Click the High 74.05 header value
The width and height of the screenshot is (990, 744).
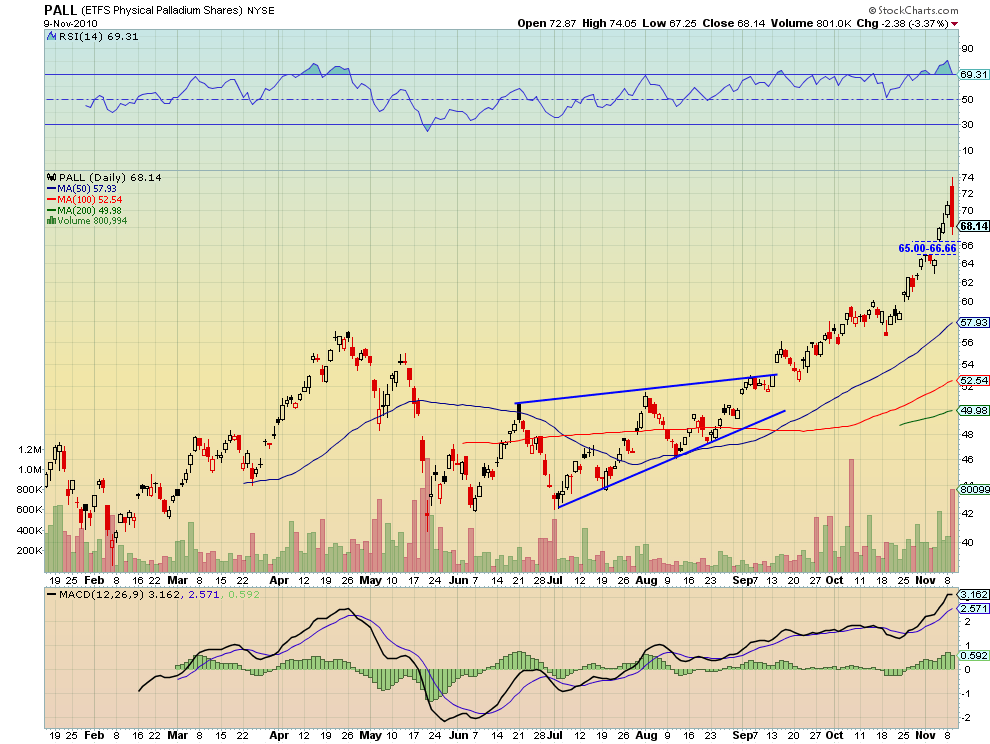tap(609, 23)
